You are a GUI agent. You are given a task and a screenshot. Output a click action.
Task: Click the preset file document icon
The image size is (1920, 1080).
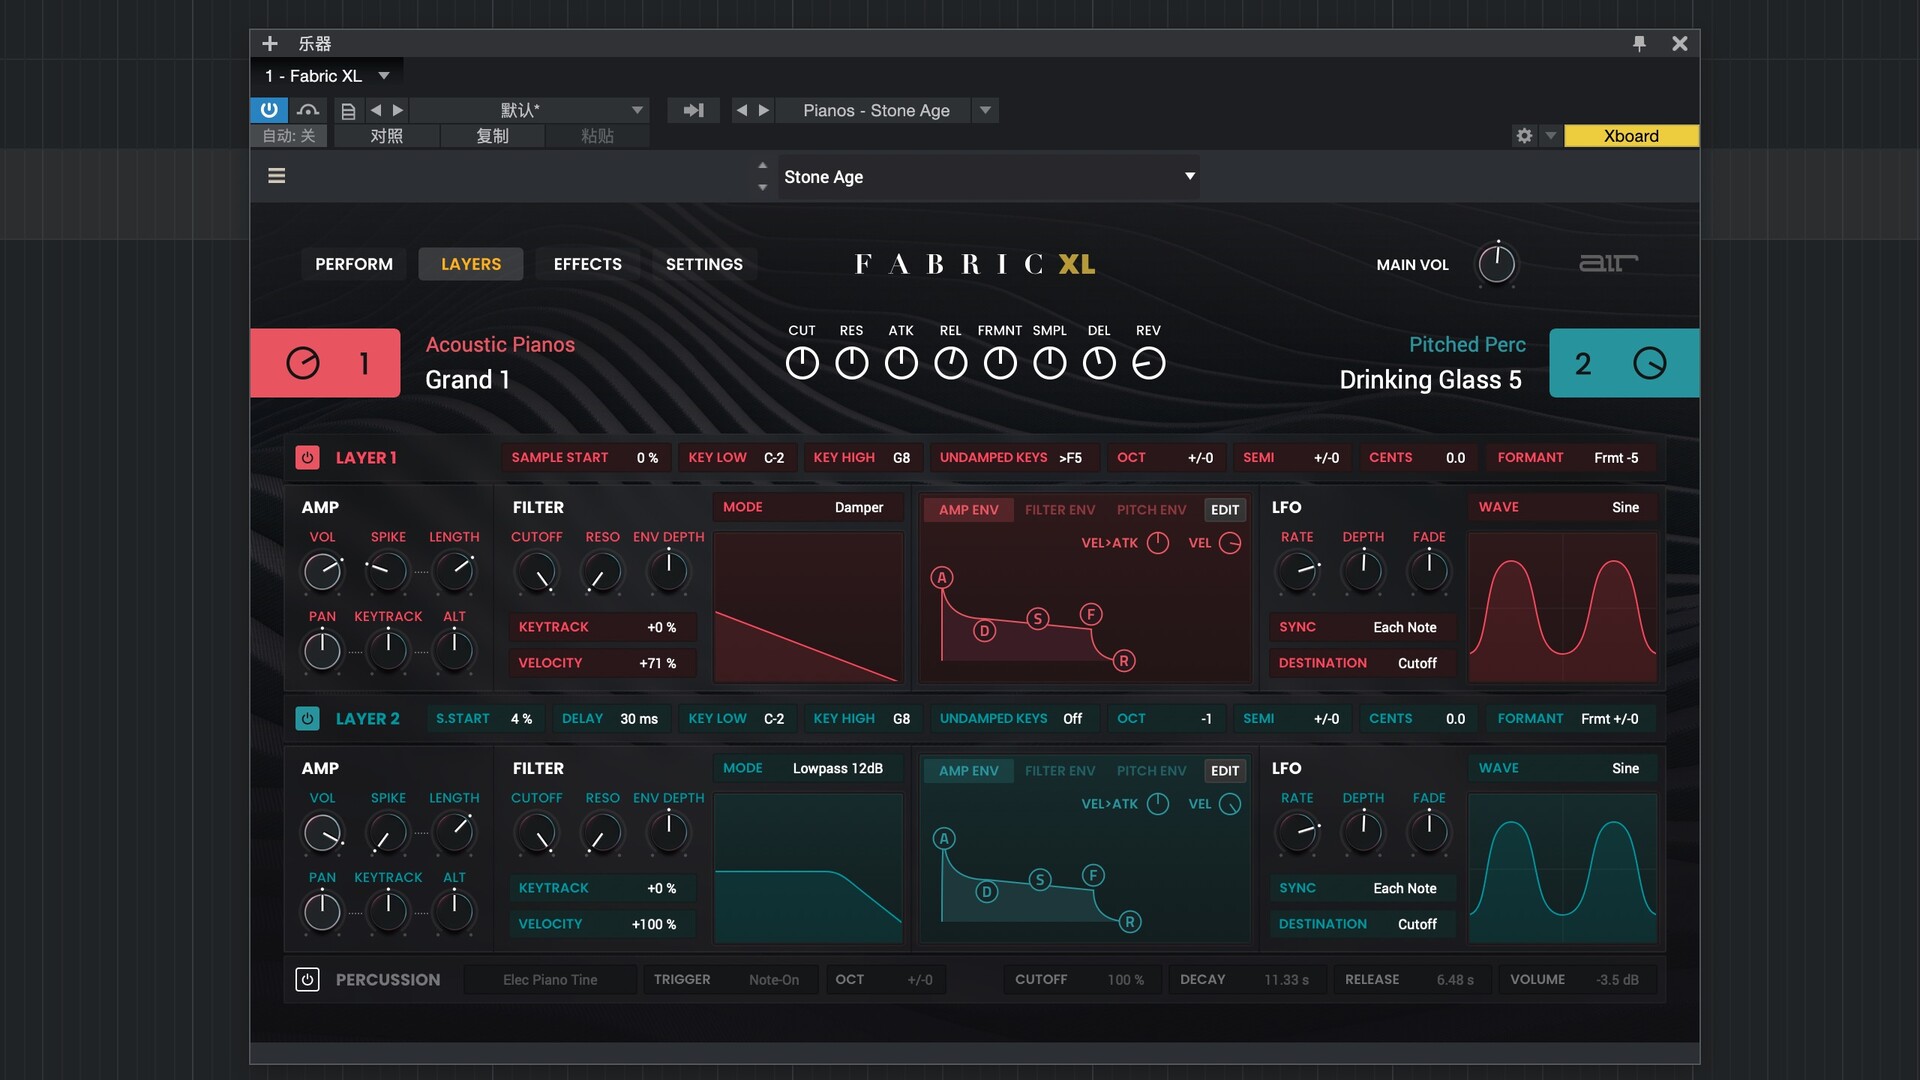point(348,111)
